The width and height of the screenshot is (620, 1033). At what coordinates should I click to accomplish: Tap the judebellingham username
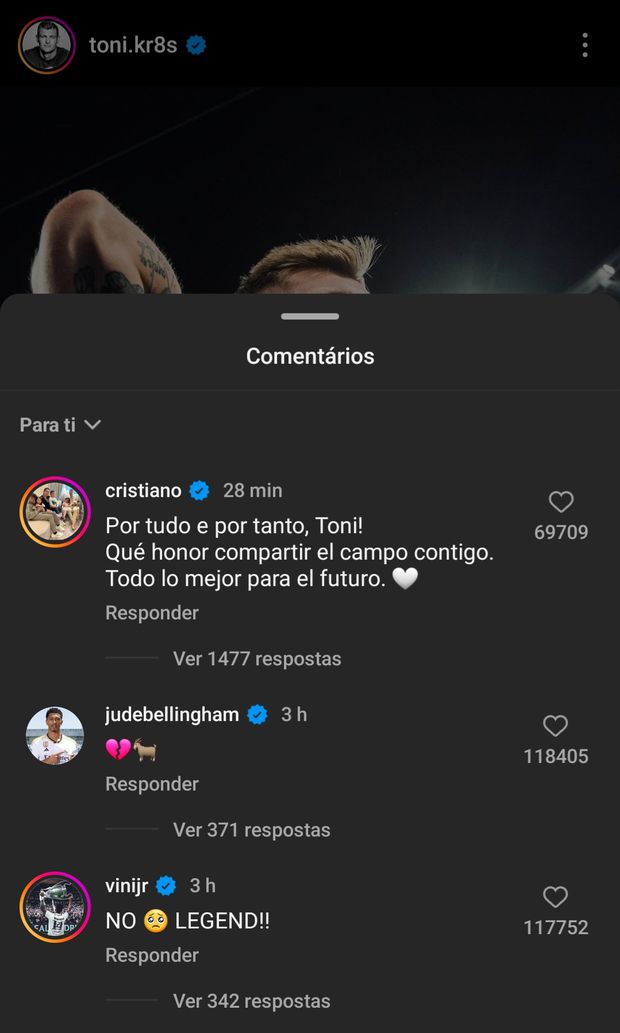[x=172, y=714]
